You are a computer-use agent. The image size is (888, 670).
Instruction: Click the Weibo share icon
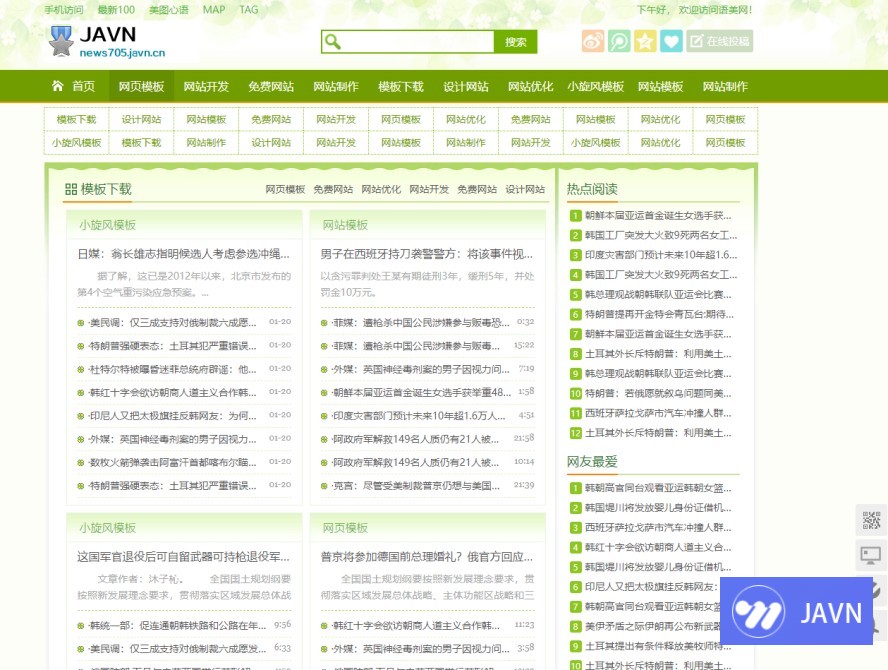pyautogui.click(x=593, y=41)
